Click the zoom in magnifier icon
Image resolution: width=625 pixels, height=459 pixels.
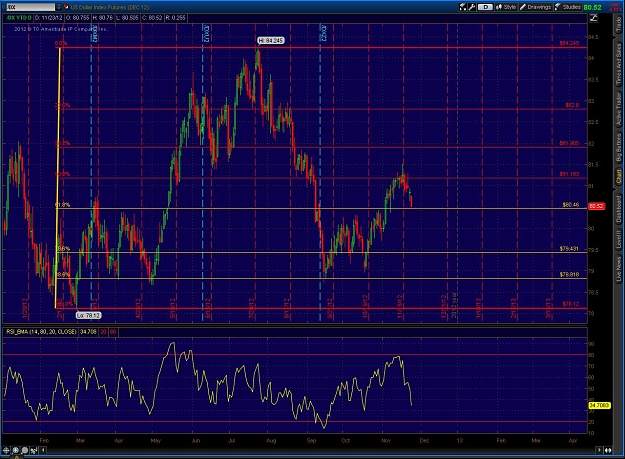click(16, 450)
